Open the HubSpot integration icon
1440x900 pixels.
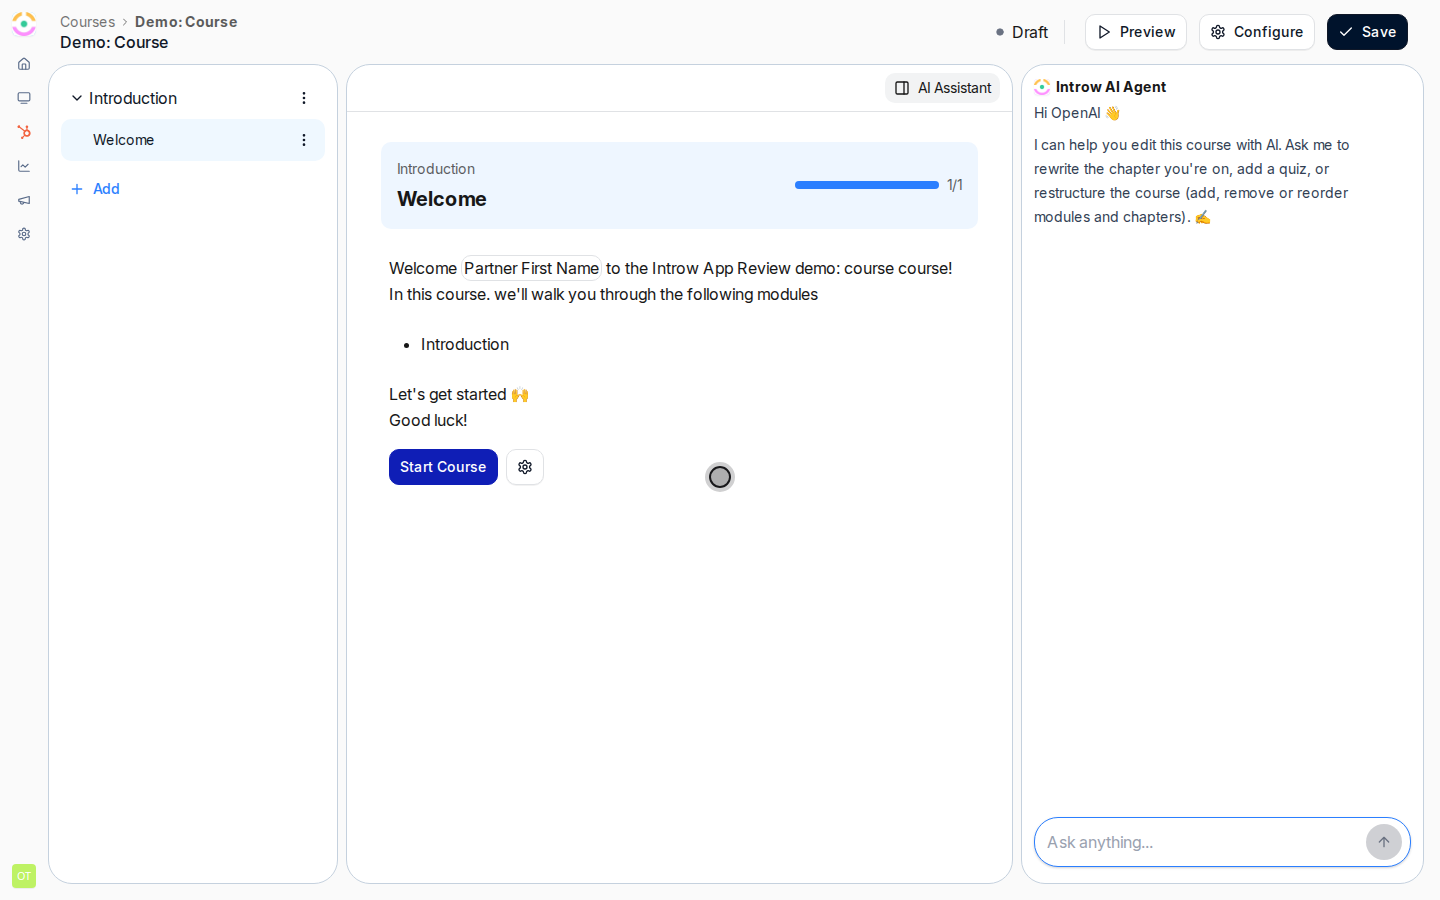[24, 132]
